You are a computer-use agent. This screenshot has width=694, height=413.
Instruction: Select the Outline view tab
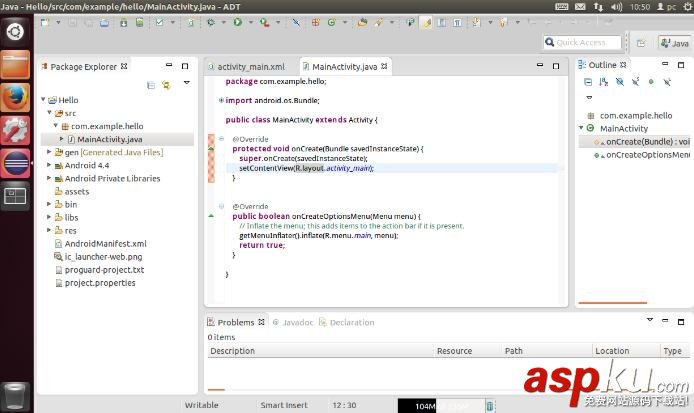(x=602, y=65)
